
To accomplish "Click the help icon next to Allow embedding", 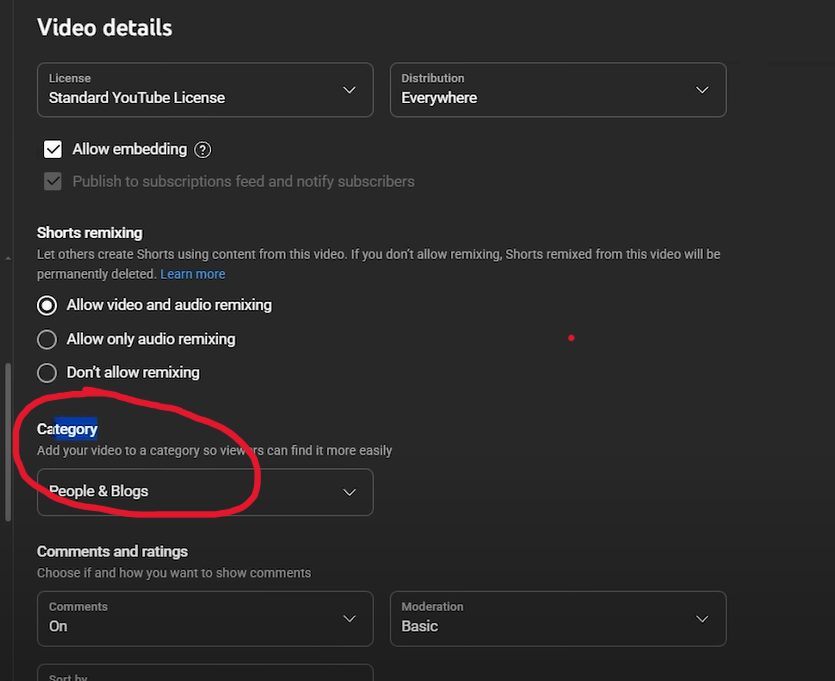I will [x=202, y=149].
